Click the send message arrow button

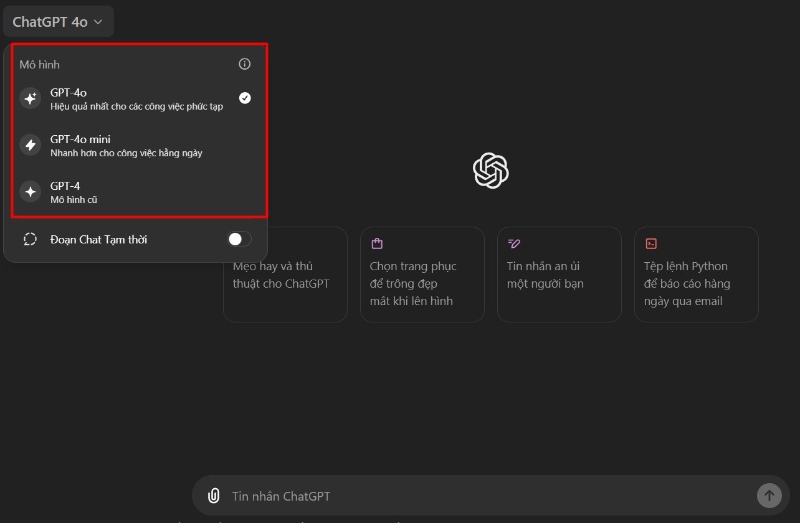point(769,495)
